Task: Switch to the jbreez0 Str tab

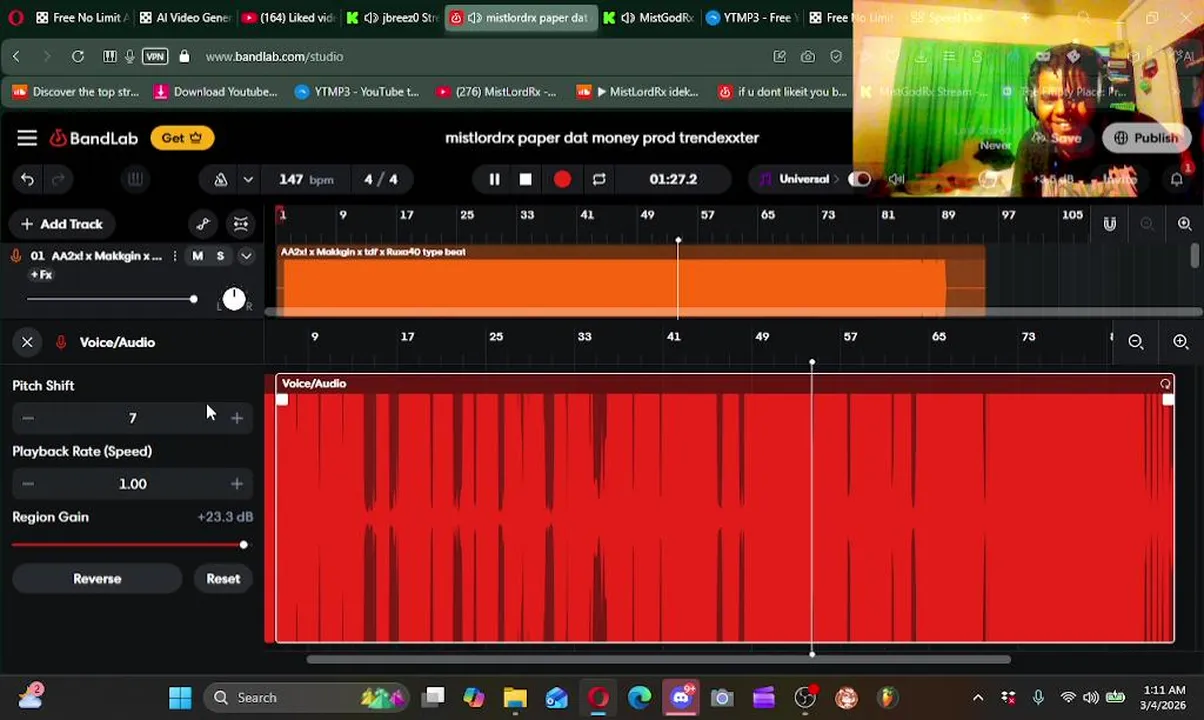Action: click(391, 18)
